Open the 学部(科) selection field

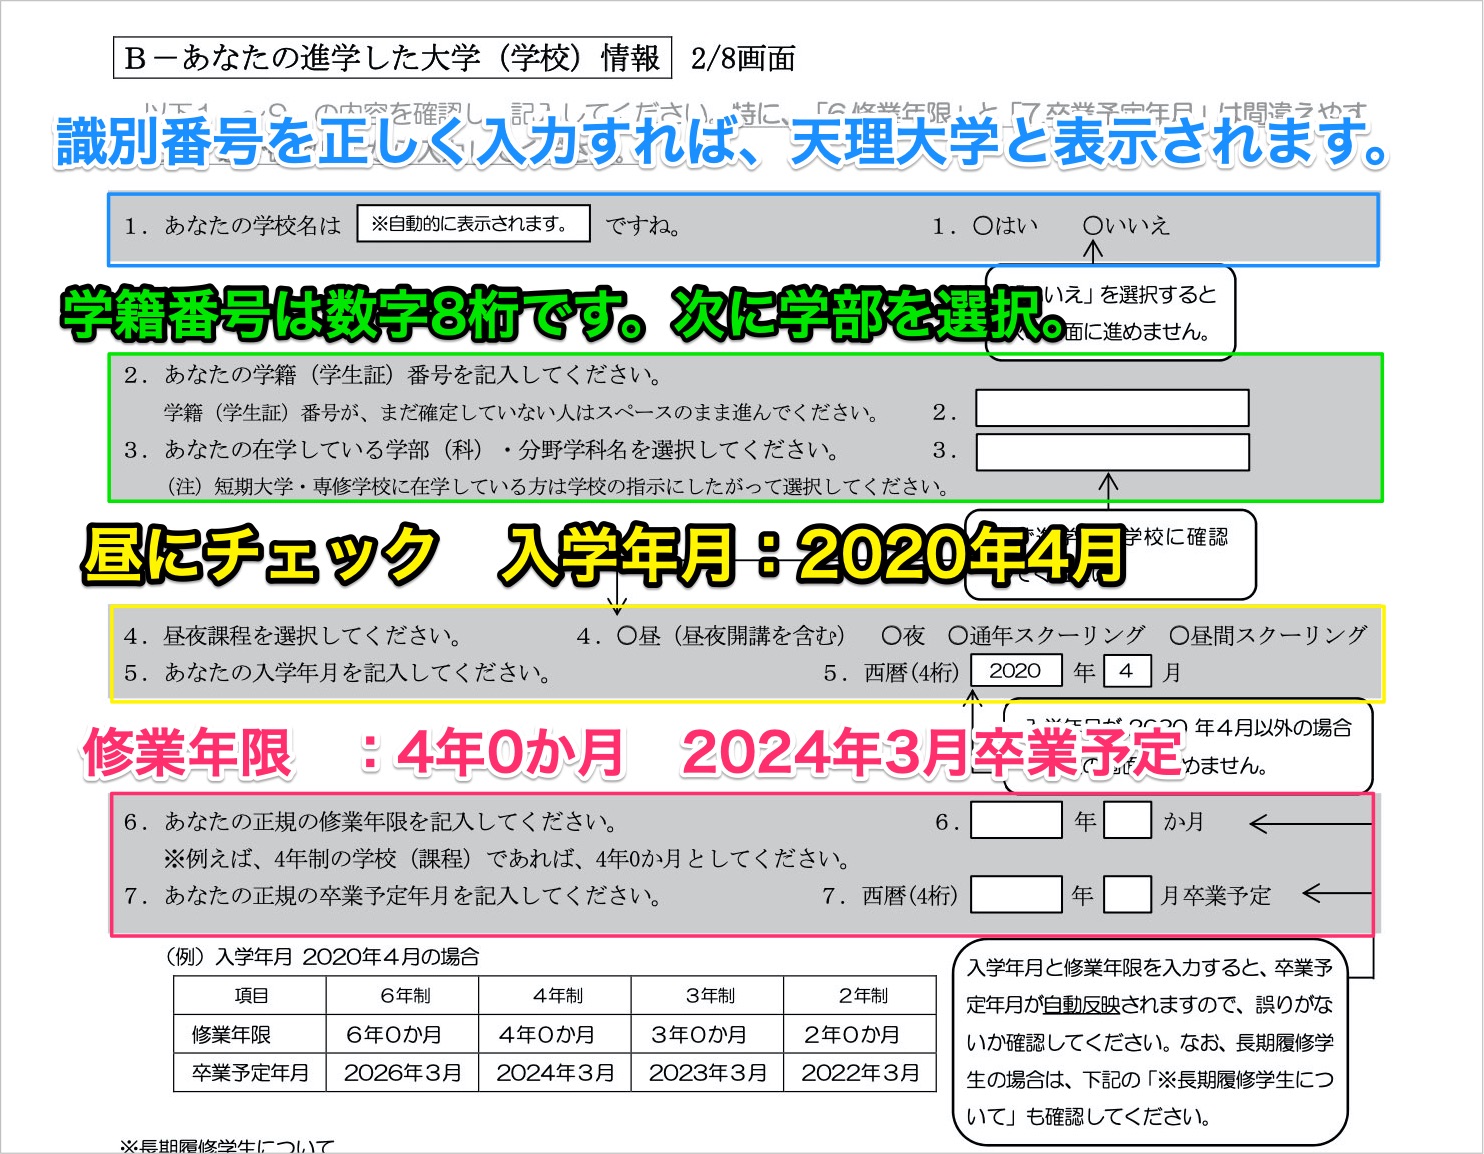pos(1112,451)
